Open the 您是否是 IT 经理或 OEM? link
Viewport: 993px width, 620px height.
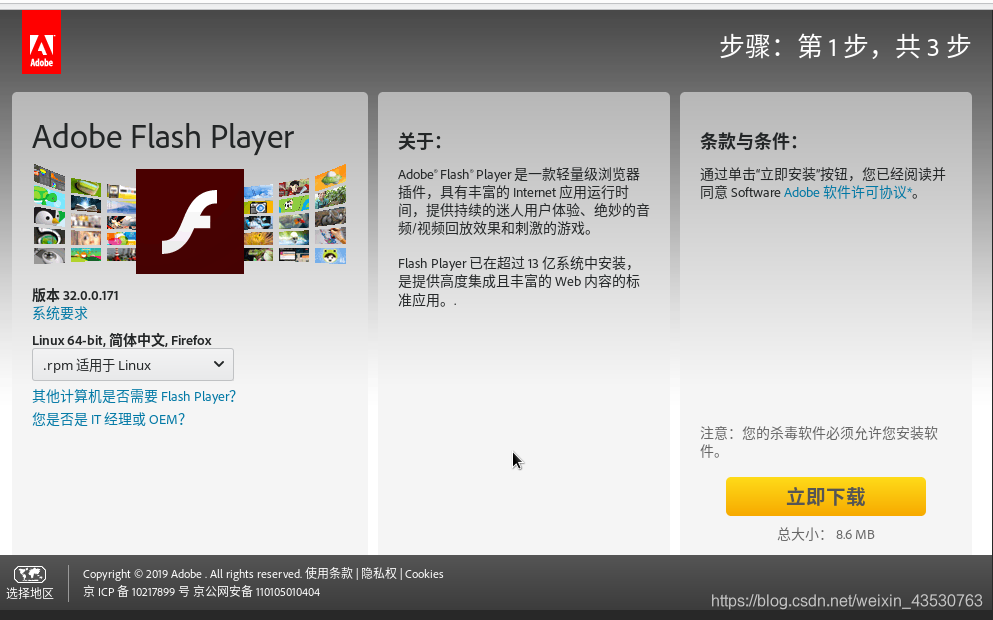pos(109,419)
